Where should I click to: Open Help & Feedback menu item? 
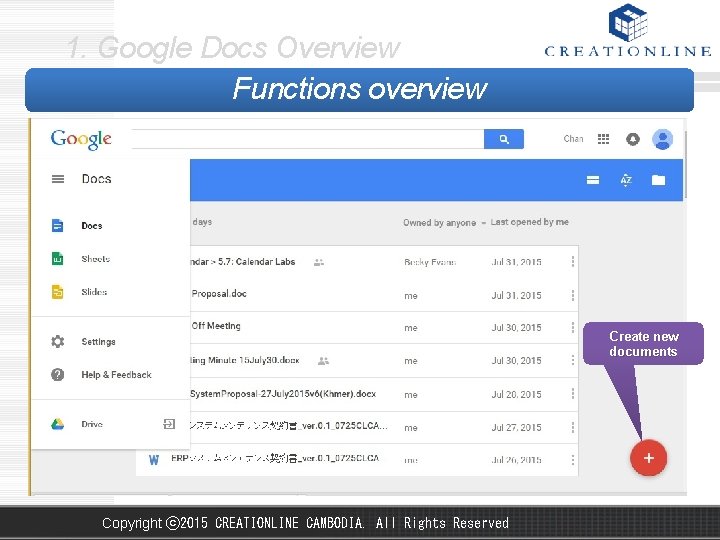click(110, 375)
